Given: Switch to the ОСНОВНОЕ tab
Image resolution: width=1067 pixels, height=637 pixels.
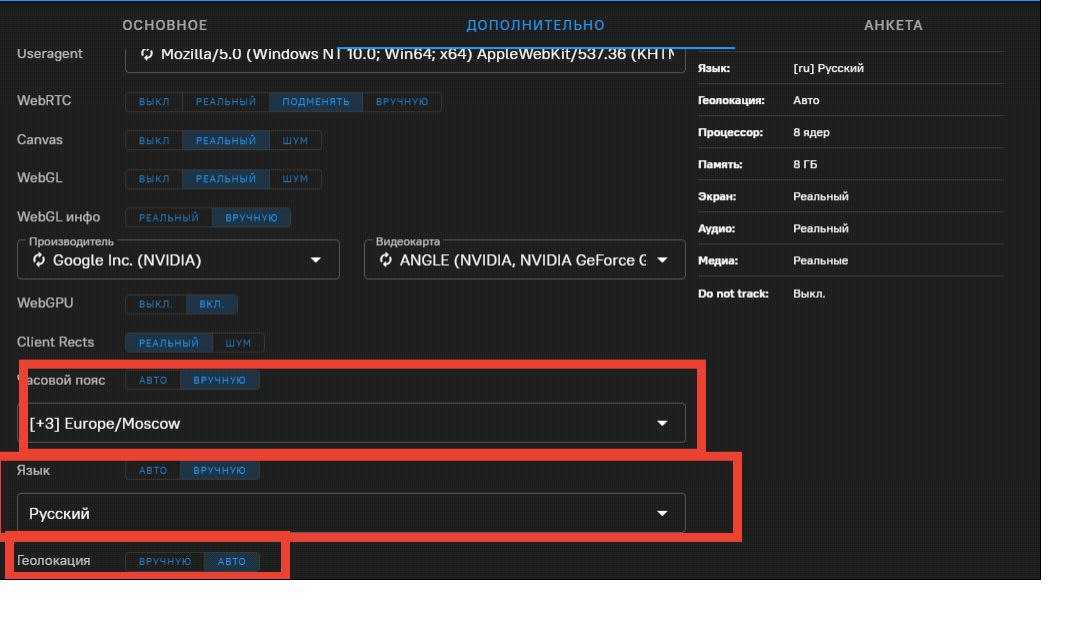Looking at the screenshot, I should pos(165,25).
